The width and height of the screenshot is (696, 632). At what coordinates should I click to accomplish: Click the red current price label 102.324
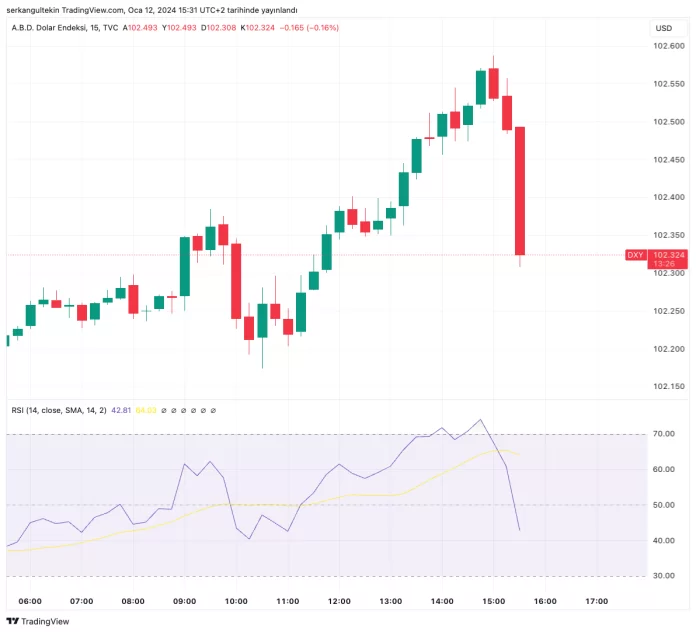(x=667, y=255)
